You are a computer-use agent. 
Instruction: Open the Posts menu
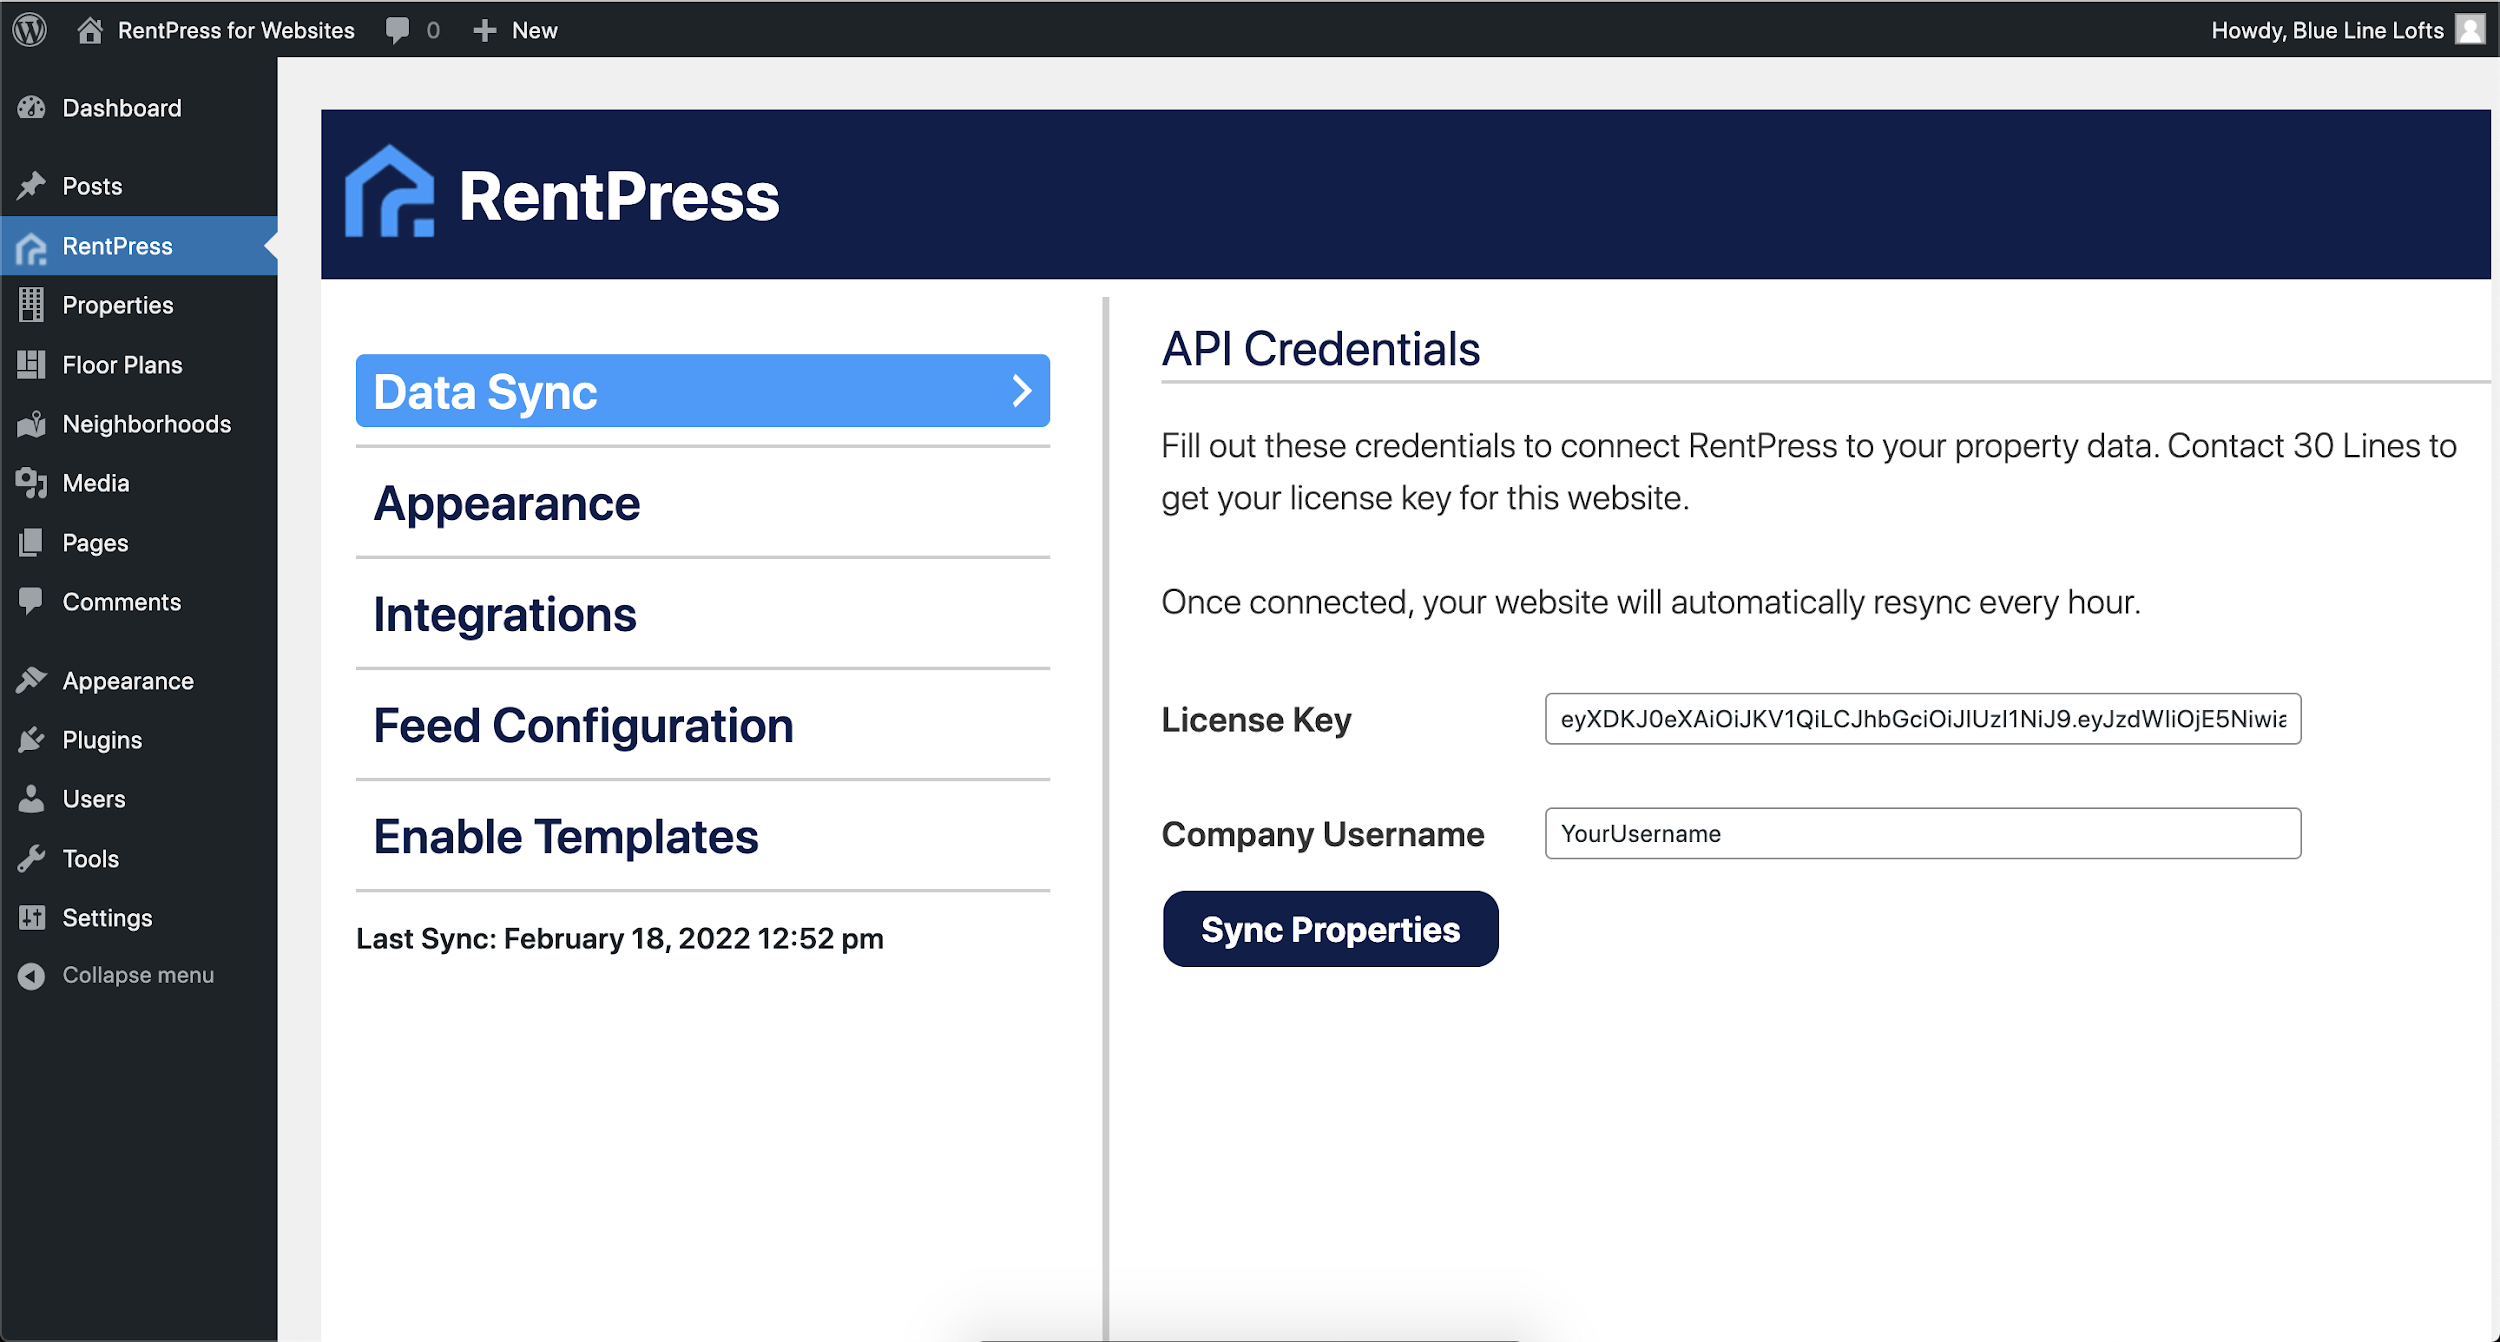[92, 186]
